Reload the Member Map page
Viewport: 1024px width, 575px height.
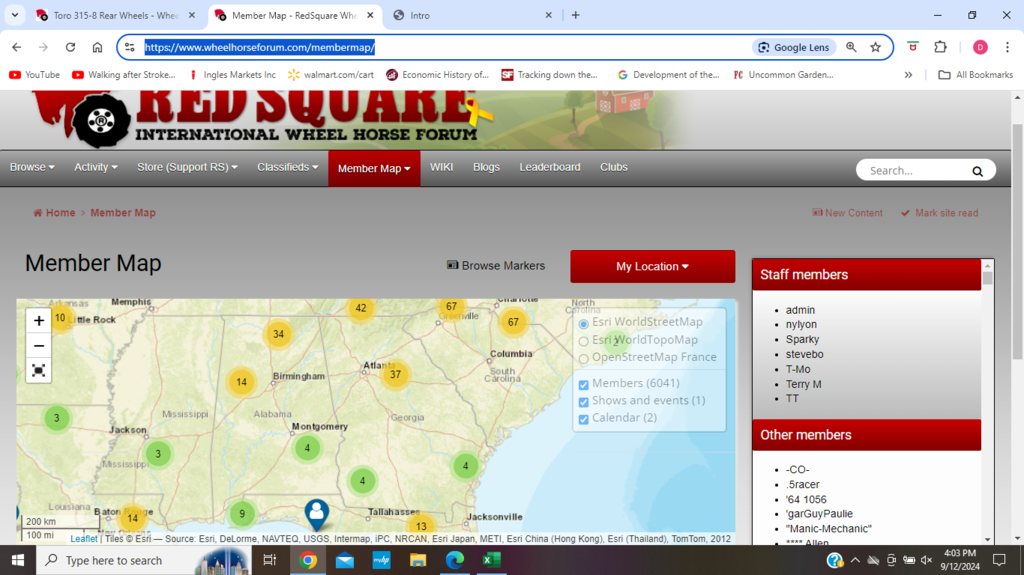tap(70, 47)
